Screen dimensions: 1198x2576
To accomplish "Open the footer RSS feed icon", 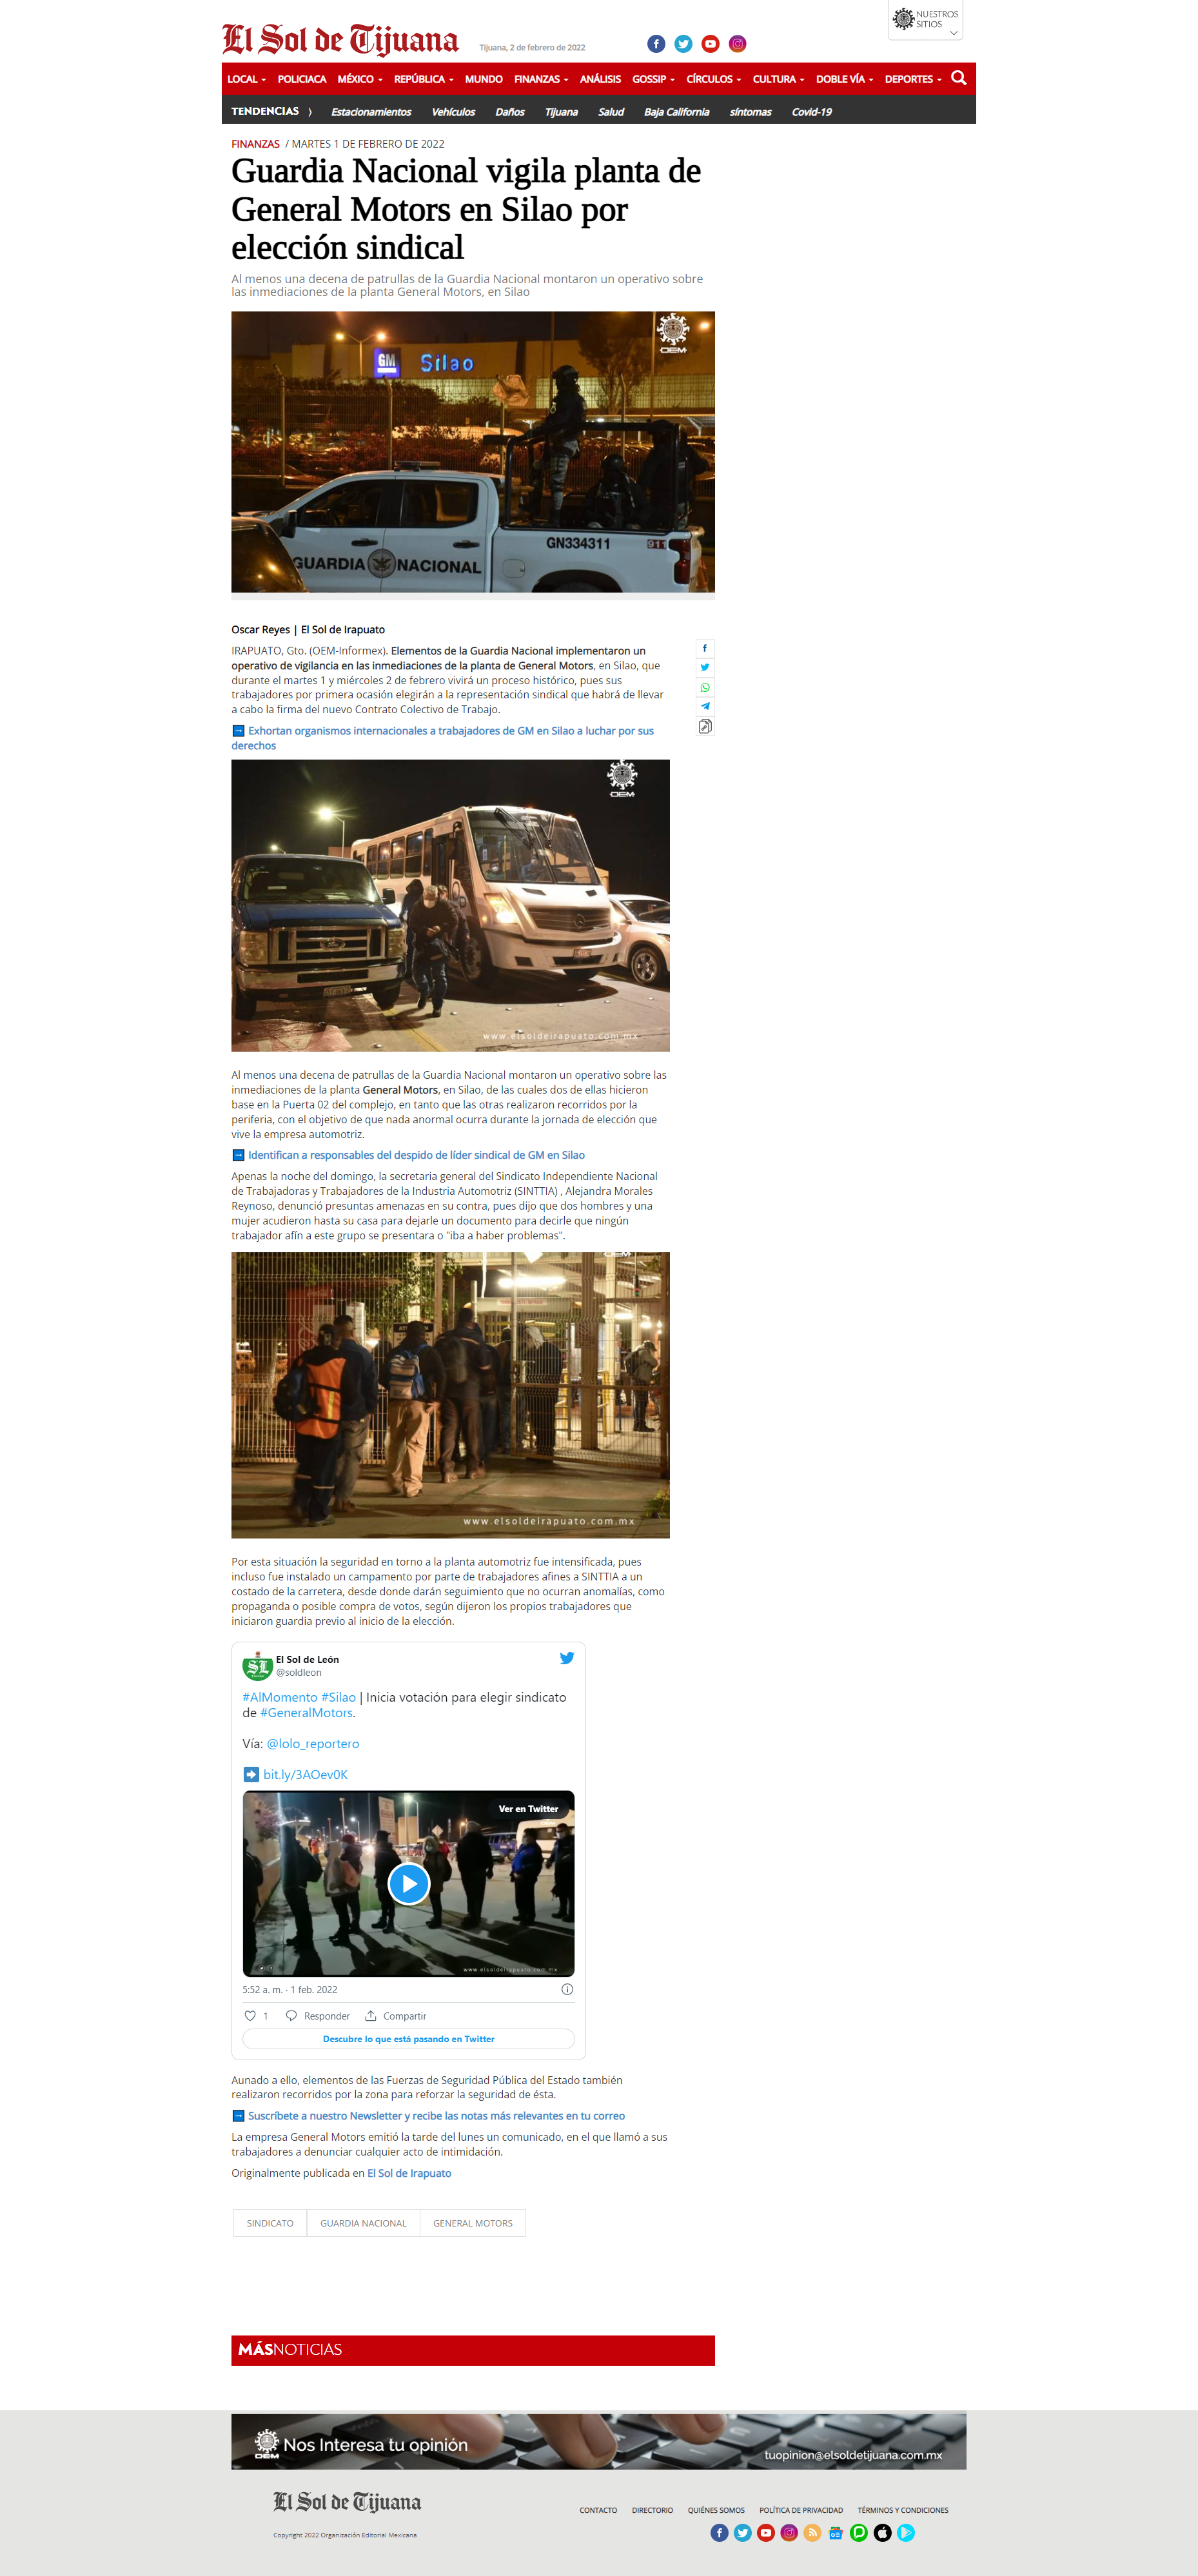I will 812,2533.
